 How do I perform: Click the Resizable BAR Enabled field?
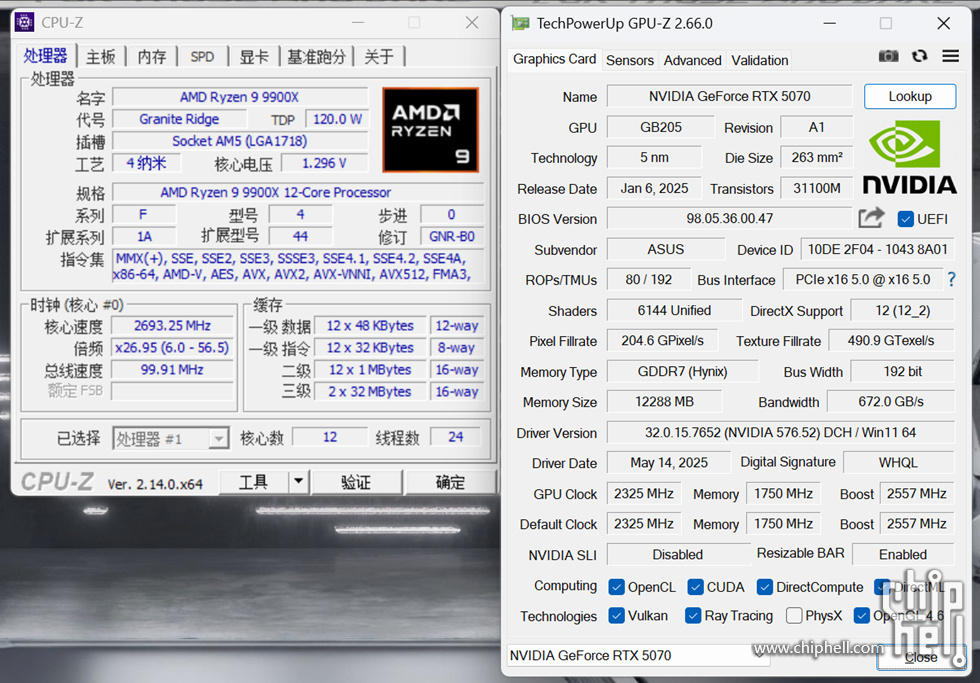(x=903, y=555)
